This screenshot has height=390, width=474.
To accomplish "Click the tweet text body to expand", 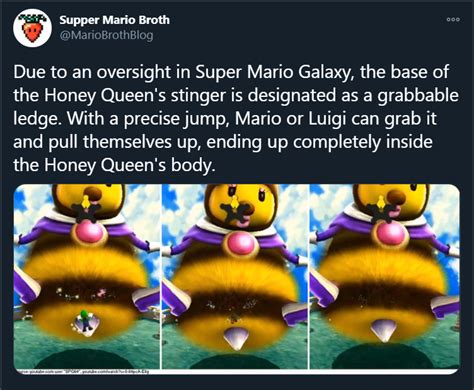I will click(236, 118).
